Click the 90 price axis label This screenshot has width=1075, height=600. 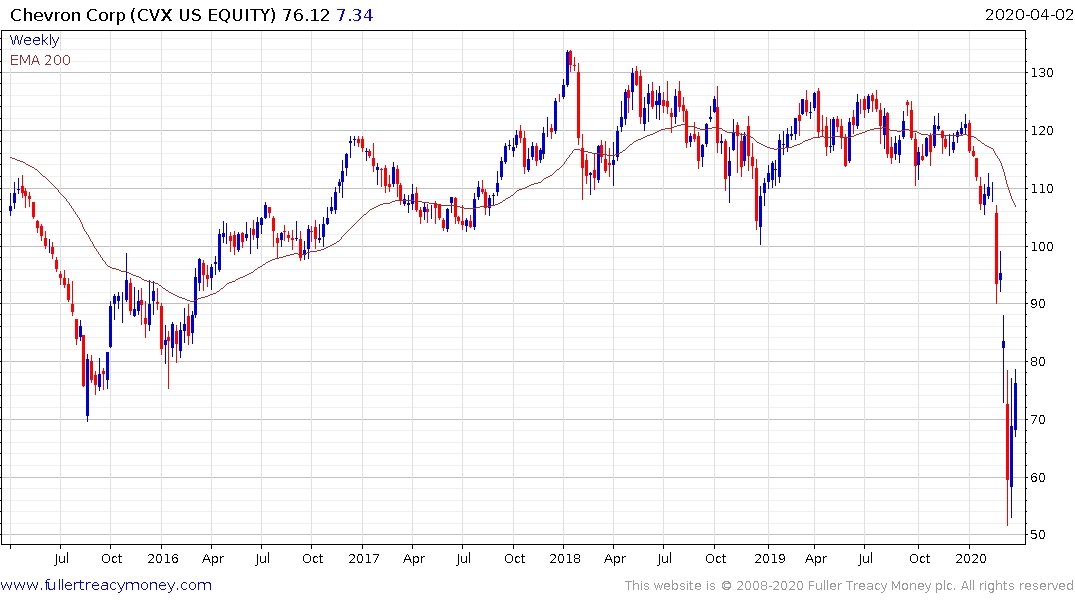coord(1038,304)
